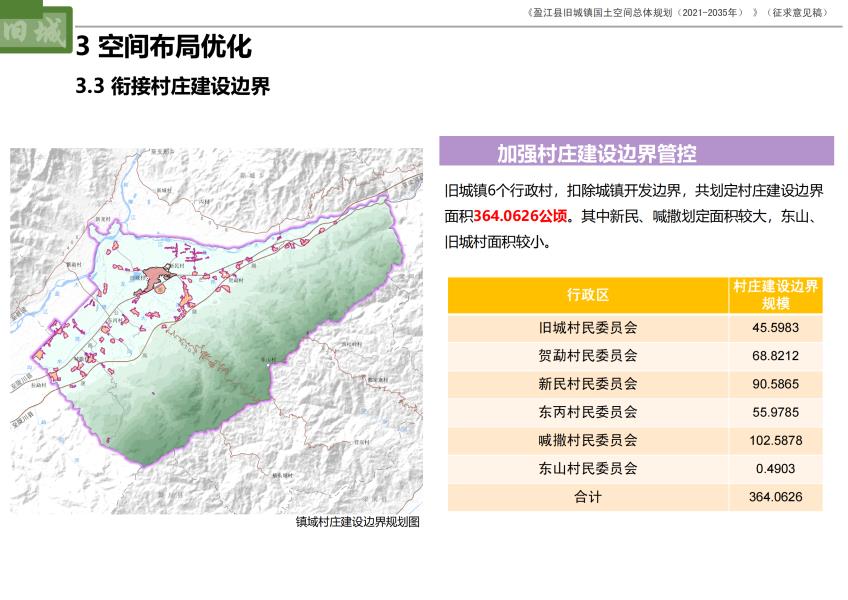848x600 pixels.
Task: Select the subheading 3.3 衔接村庄建设边界
Action: point(173,87)
